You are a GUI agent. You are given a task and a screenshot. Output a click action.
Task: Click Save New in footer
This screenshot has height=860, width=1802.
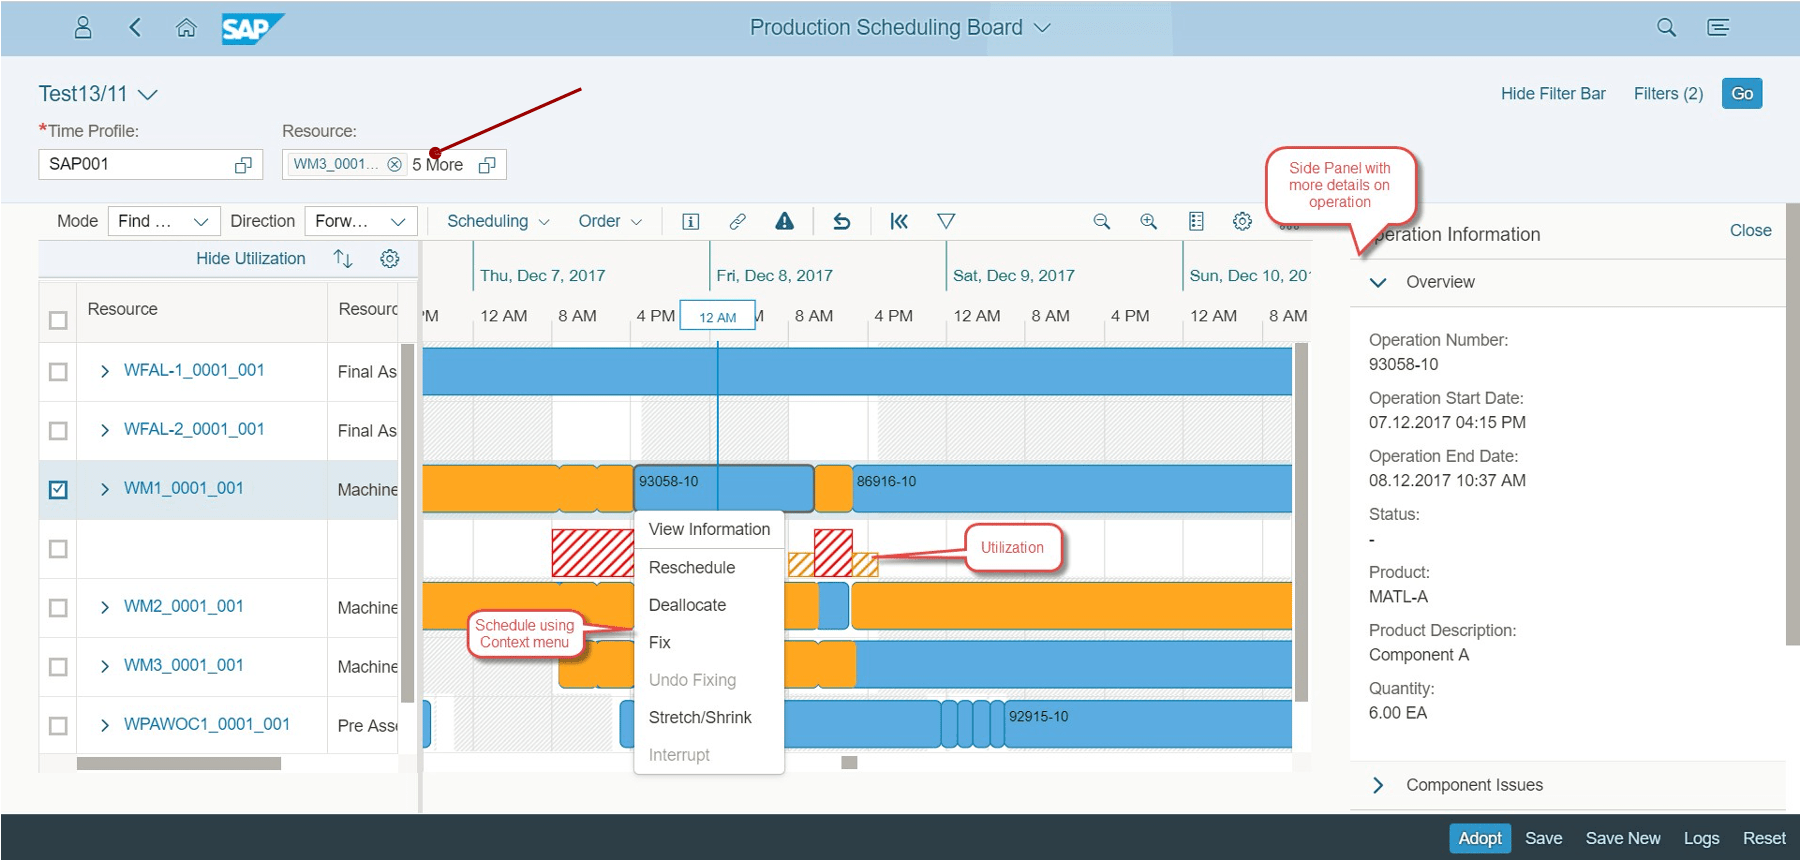pos(1622,838)
